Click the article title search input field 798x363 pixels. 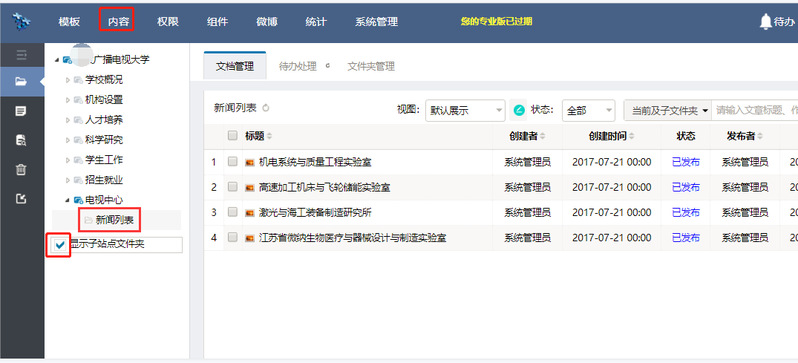(755, 110)
